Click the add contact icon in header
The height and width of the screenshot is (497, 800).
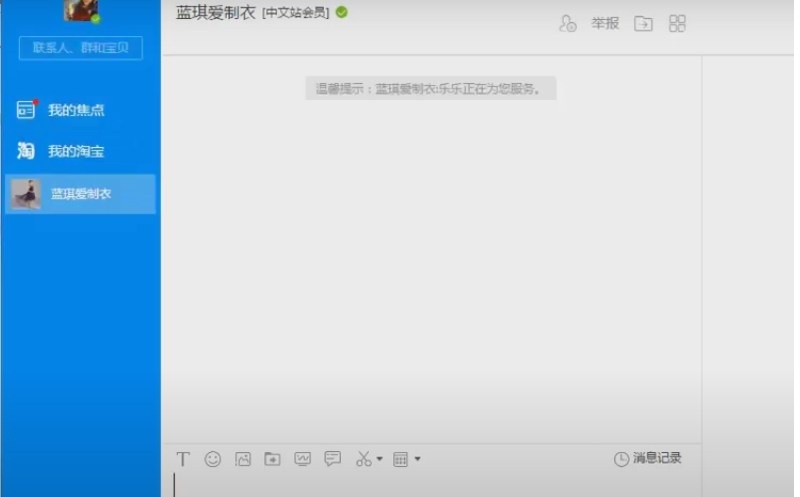[567, 23]
